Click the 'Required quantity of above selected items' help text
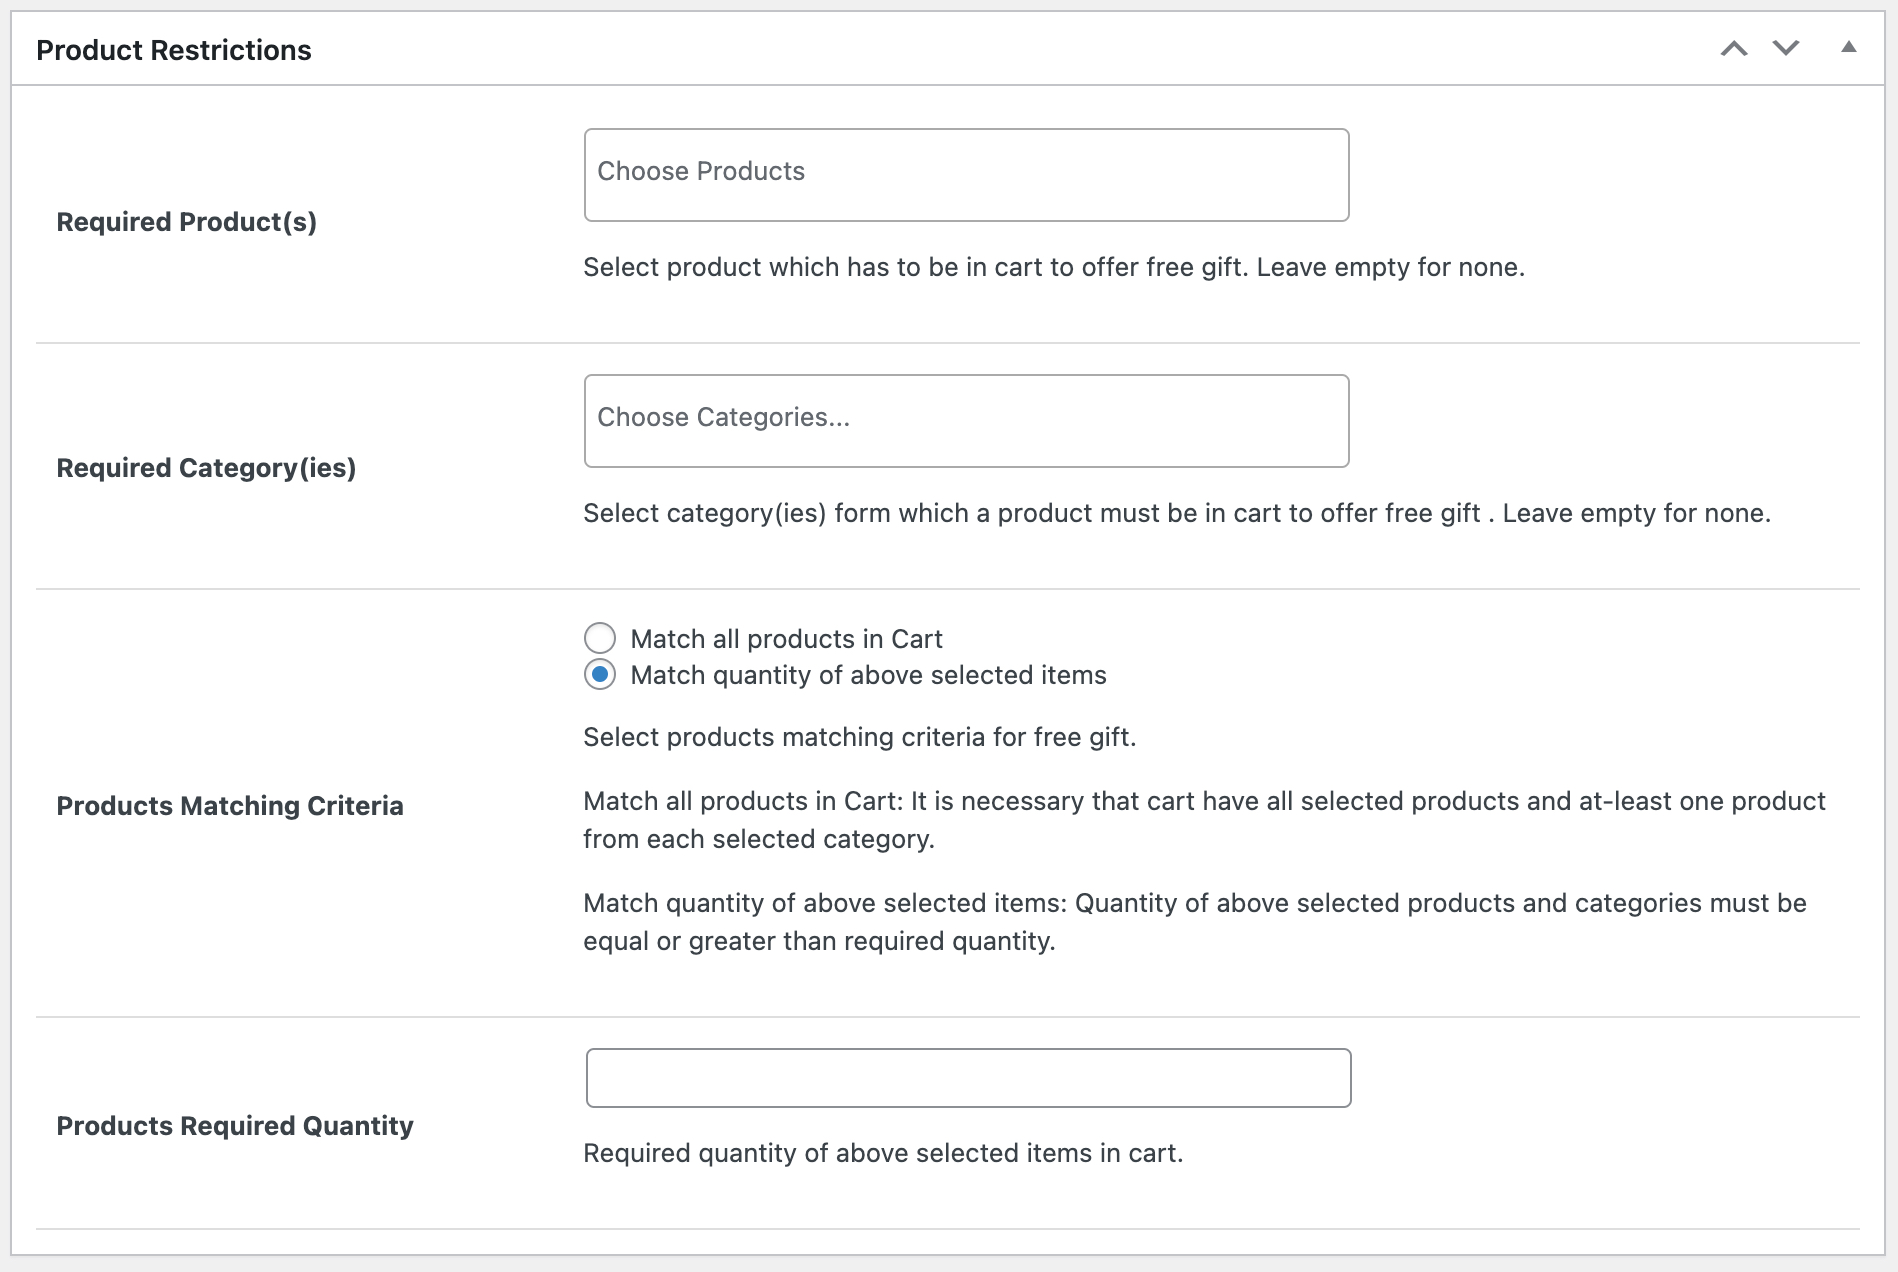Viewport: 1898px width, 1272px height. click(x=883, y=1153)
